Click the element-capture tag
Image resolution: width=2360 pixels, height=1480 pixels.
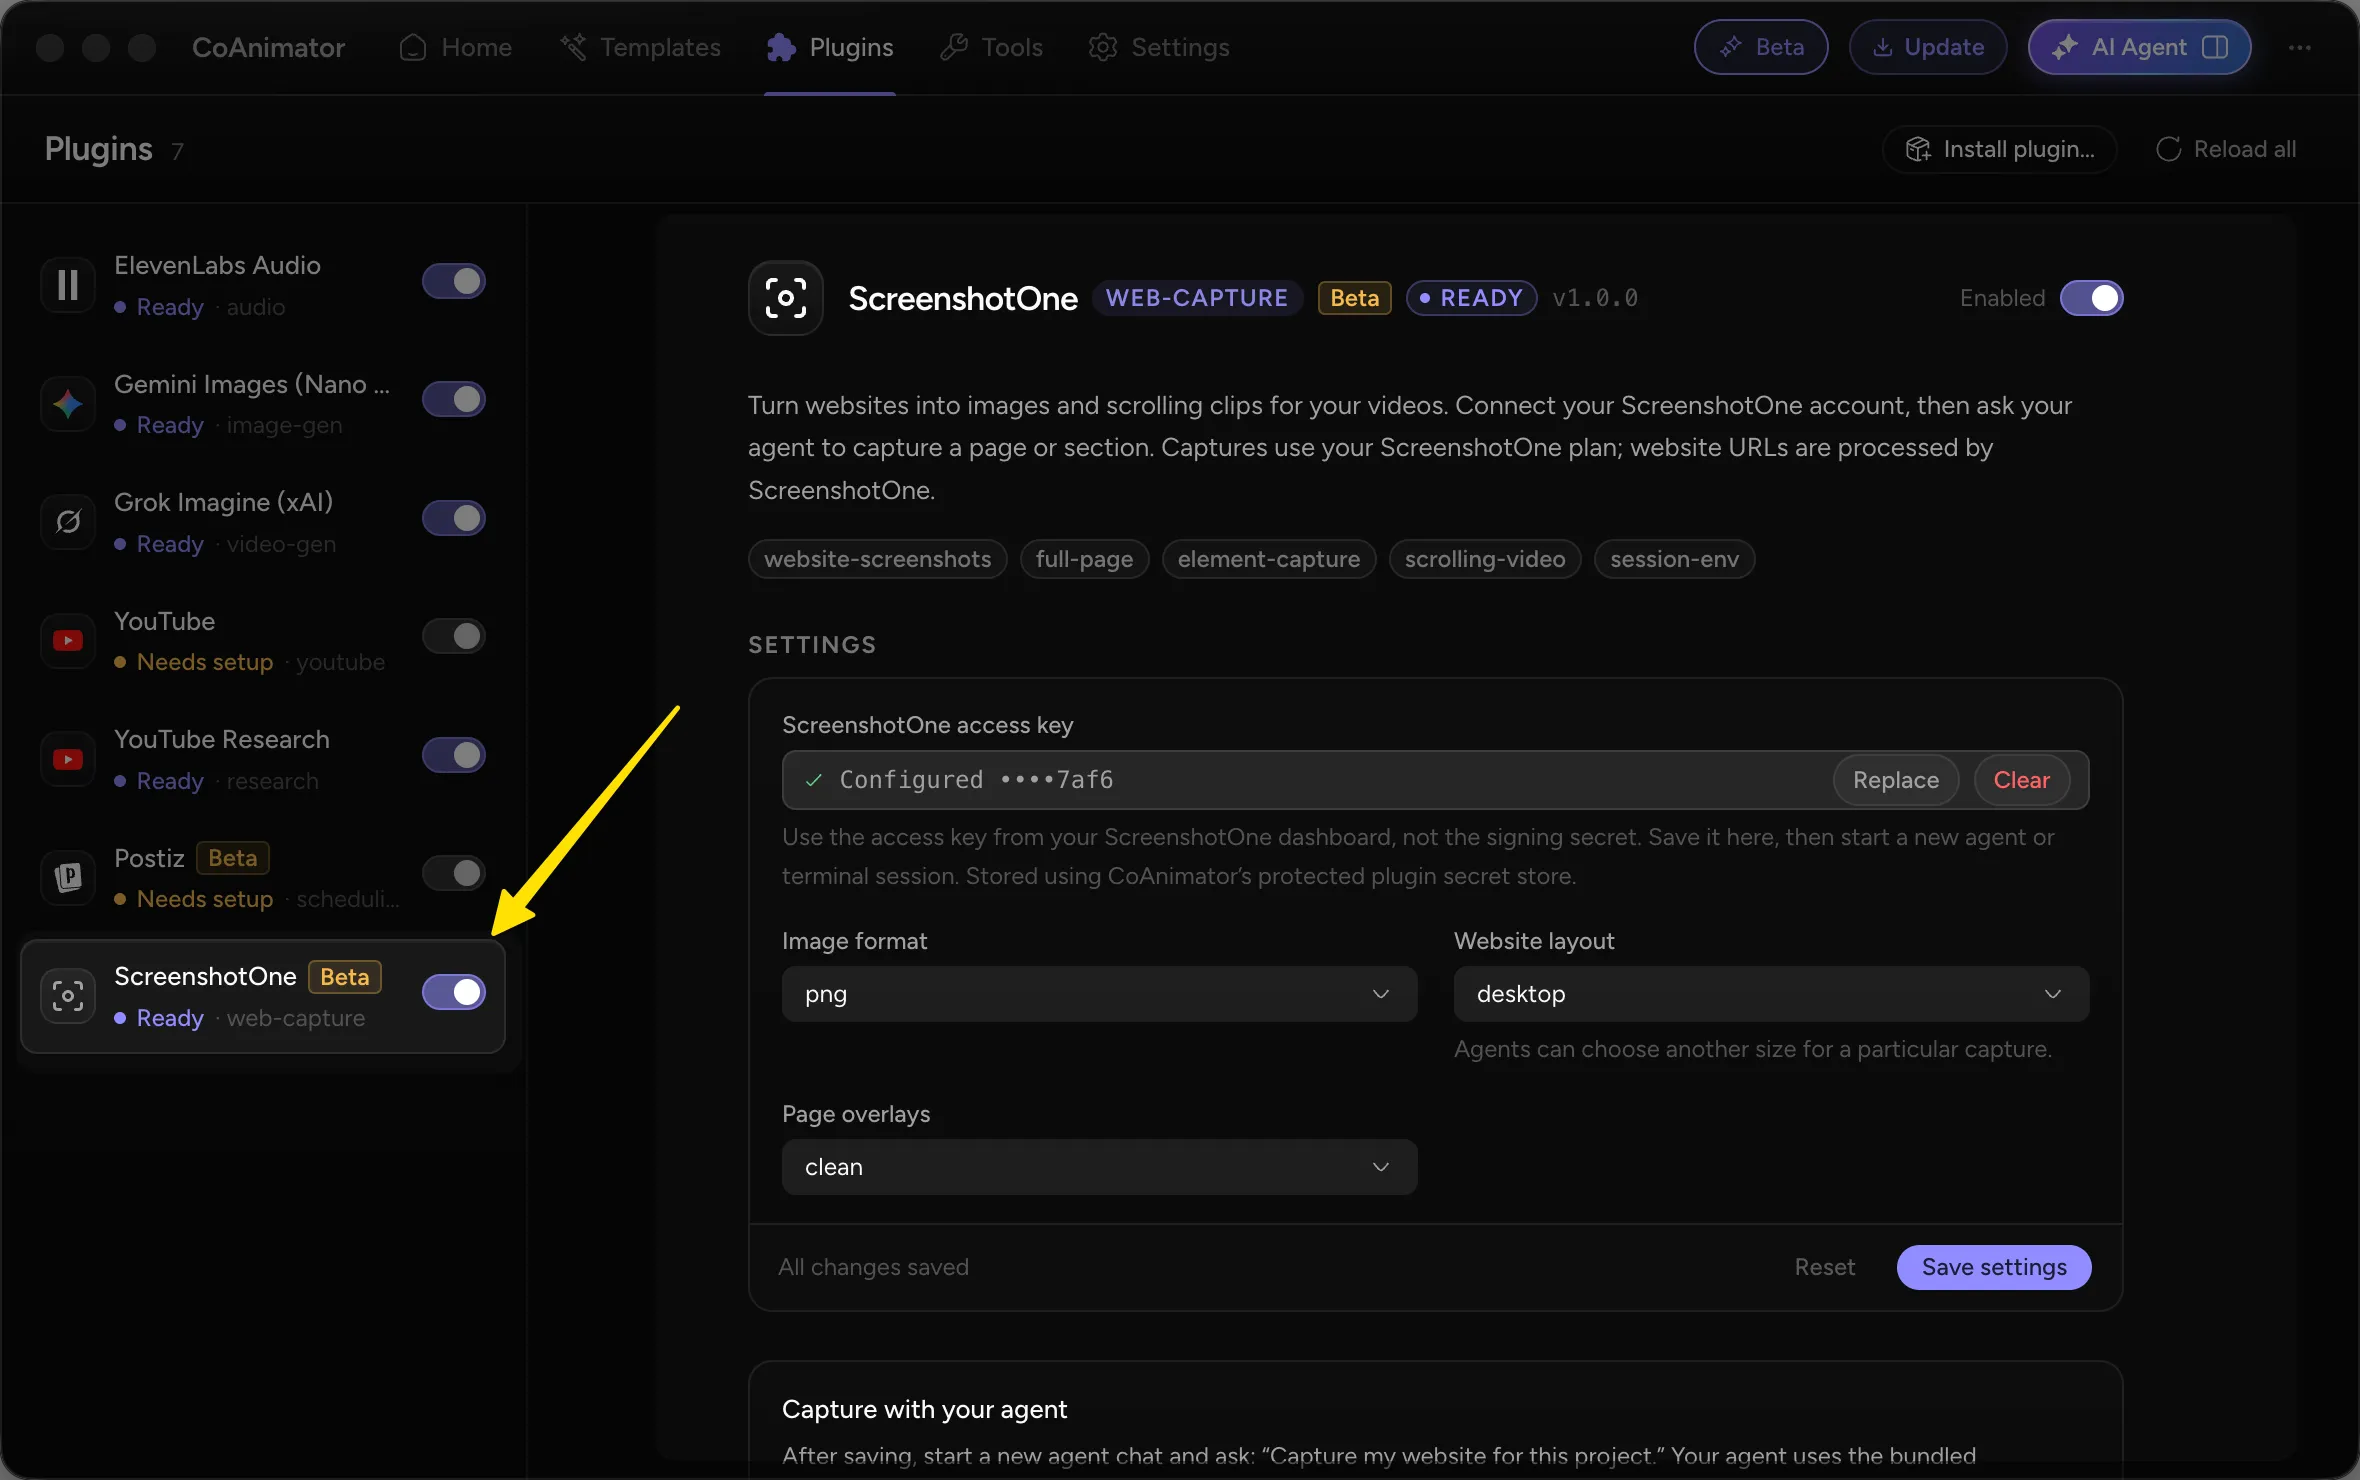click(x=1269, y=559)
